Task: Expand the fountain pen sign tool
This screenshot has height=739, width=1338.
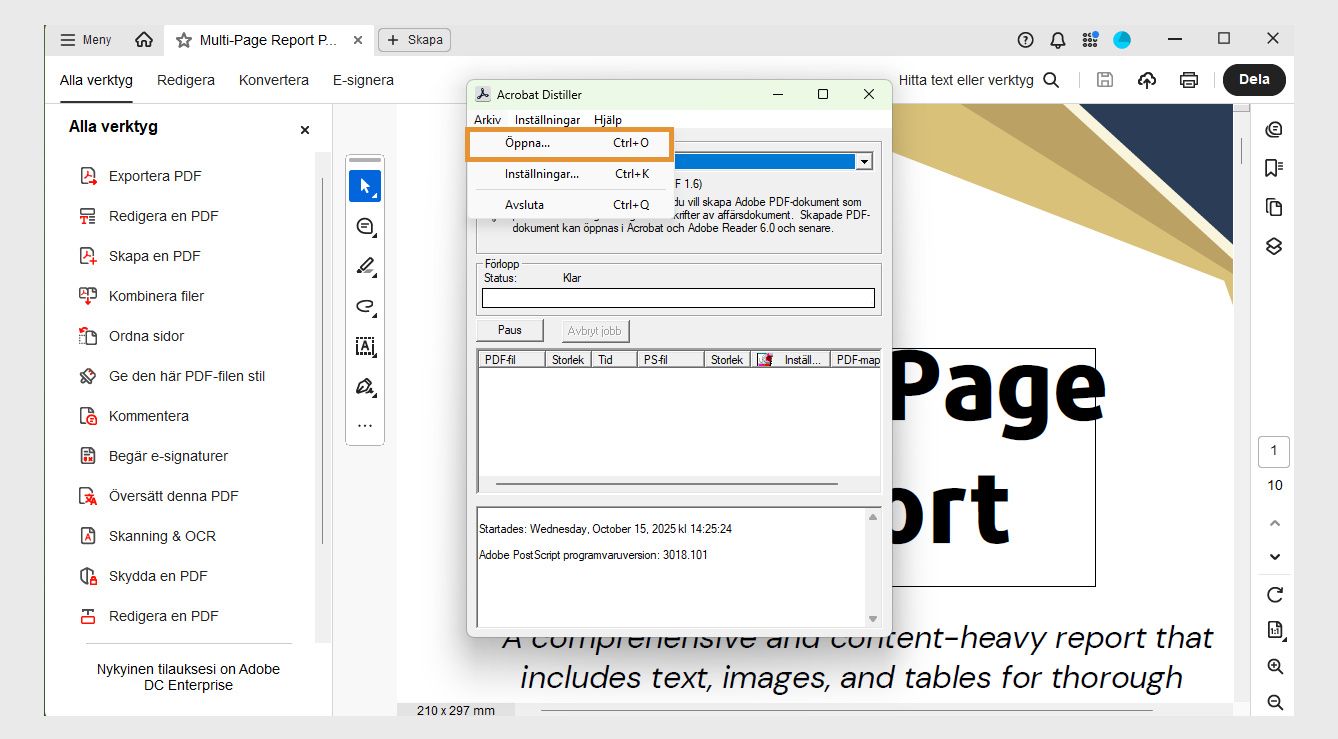Action: click(365, 387)
